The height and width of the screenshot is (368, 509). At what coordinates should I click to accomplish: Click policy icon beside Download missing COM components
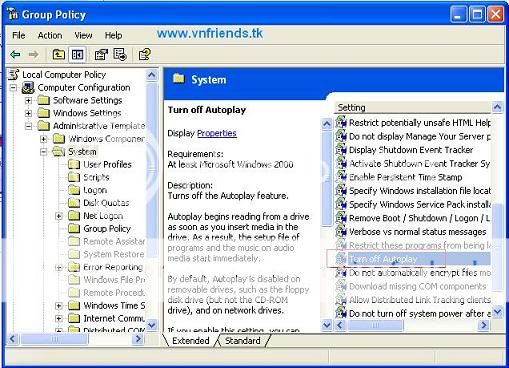341,286
